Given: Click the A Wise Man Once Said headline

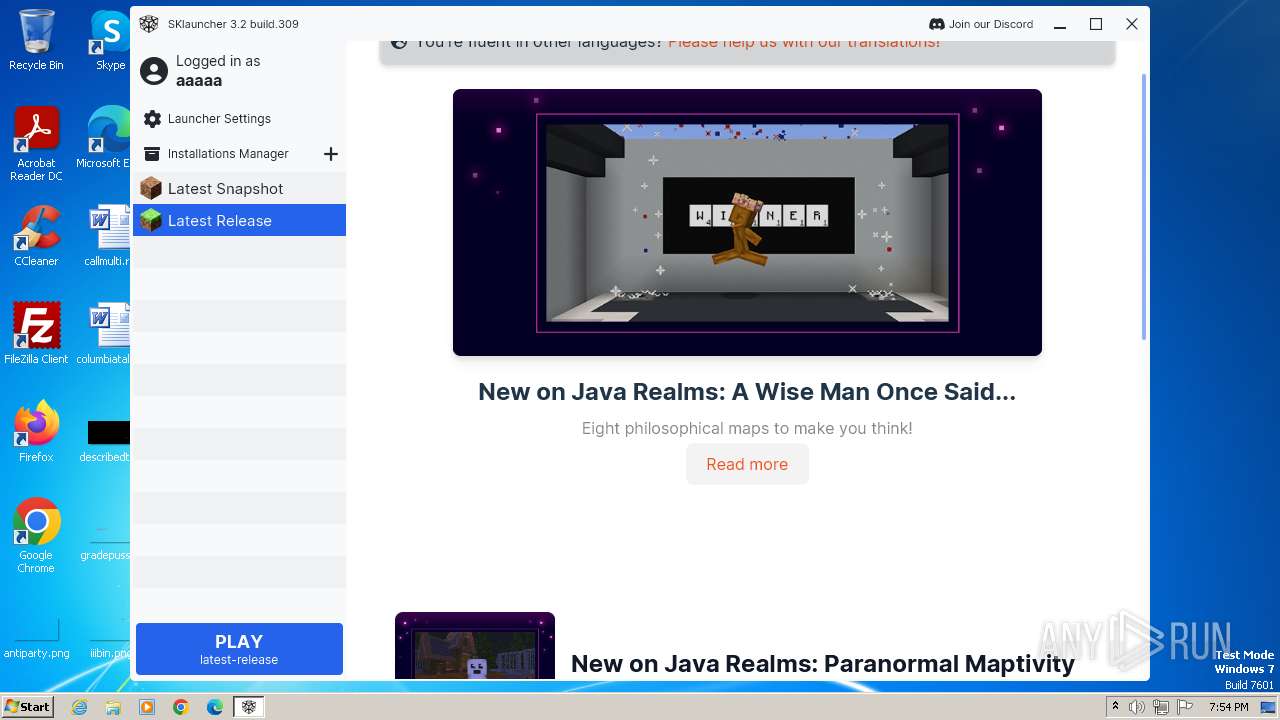Looking at the screenshot, I should tap(747, 392).
